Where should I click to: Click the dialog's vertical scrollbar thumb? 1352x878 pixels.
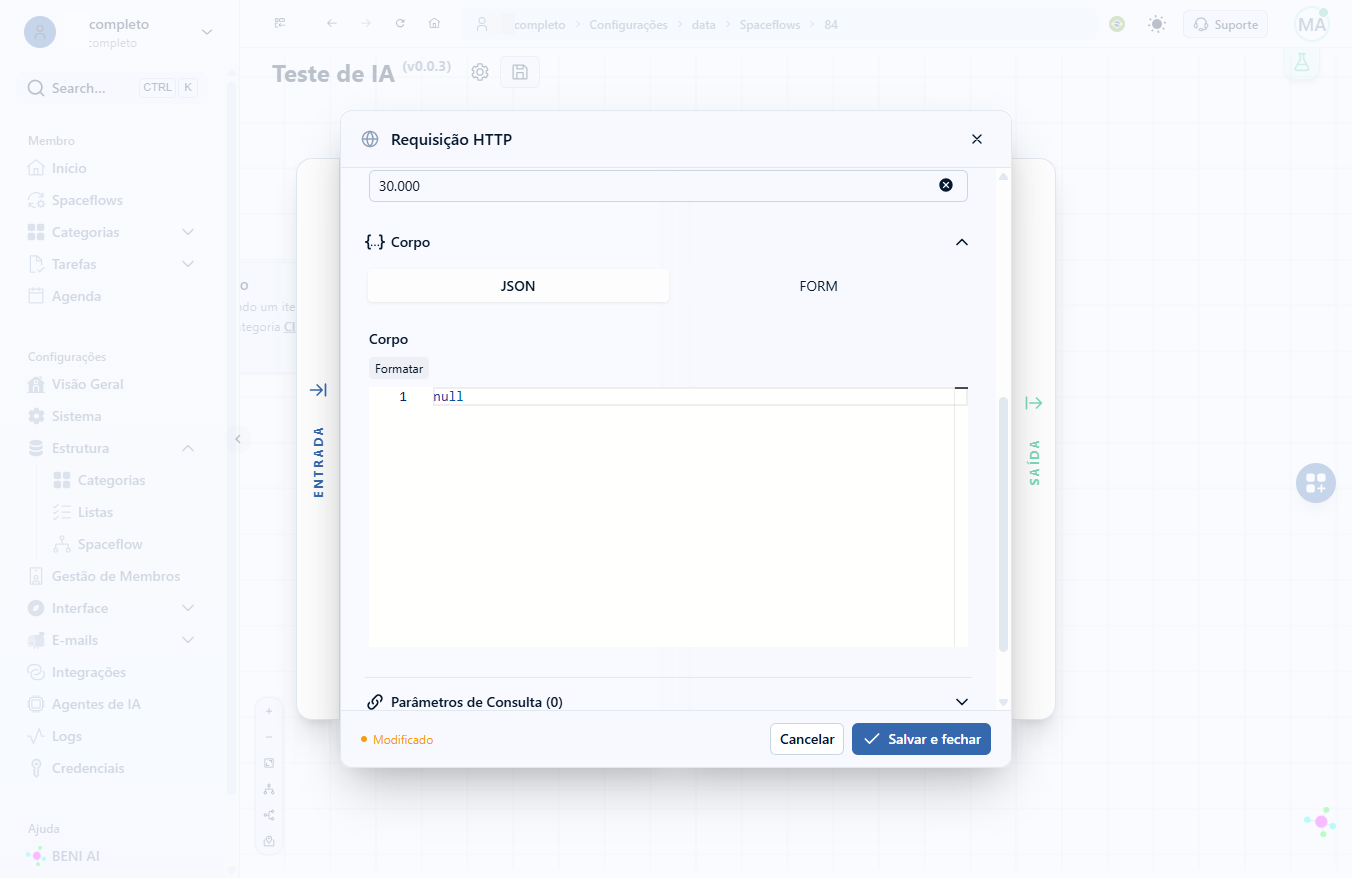tap(1003, 525)
